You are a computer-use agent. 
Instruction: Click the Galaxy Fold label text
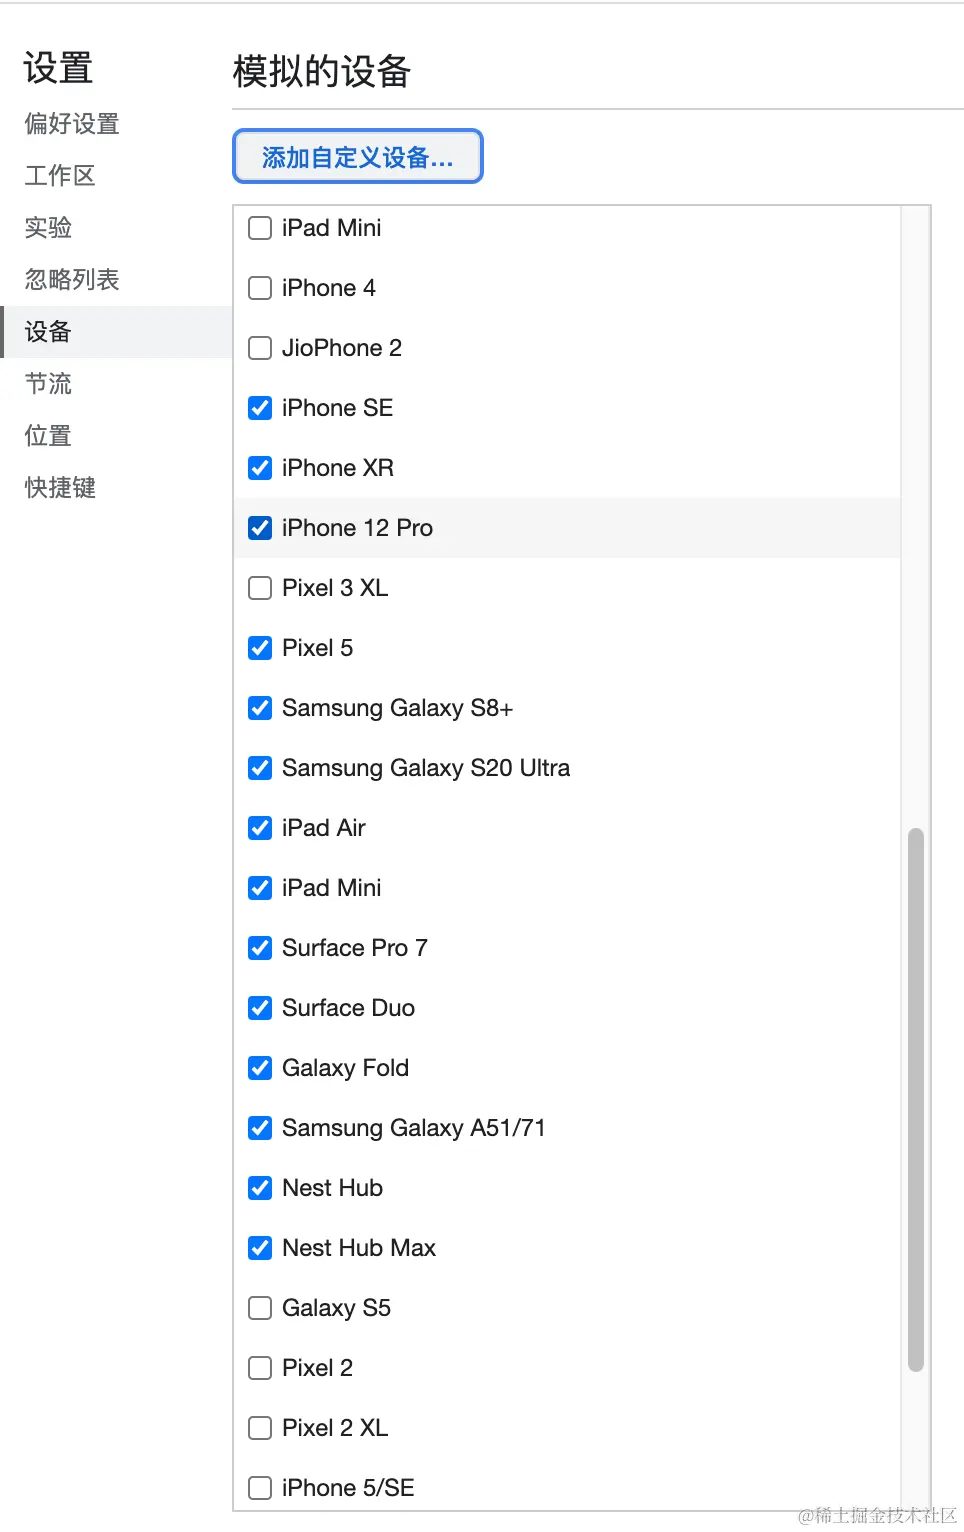(x=345, y=1068)
